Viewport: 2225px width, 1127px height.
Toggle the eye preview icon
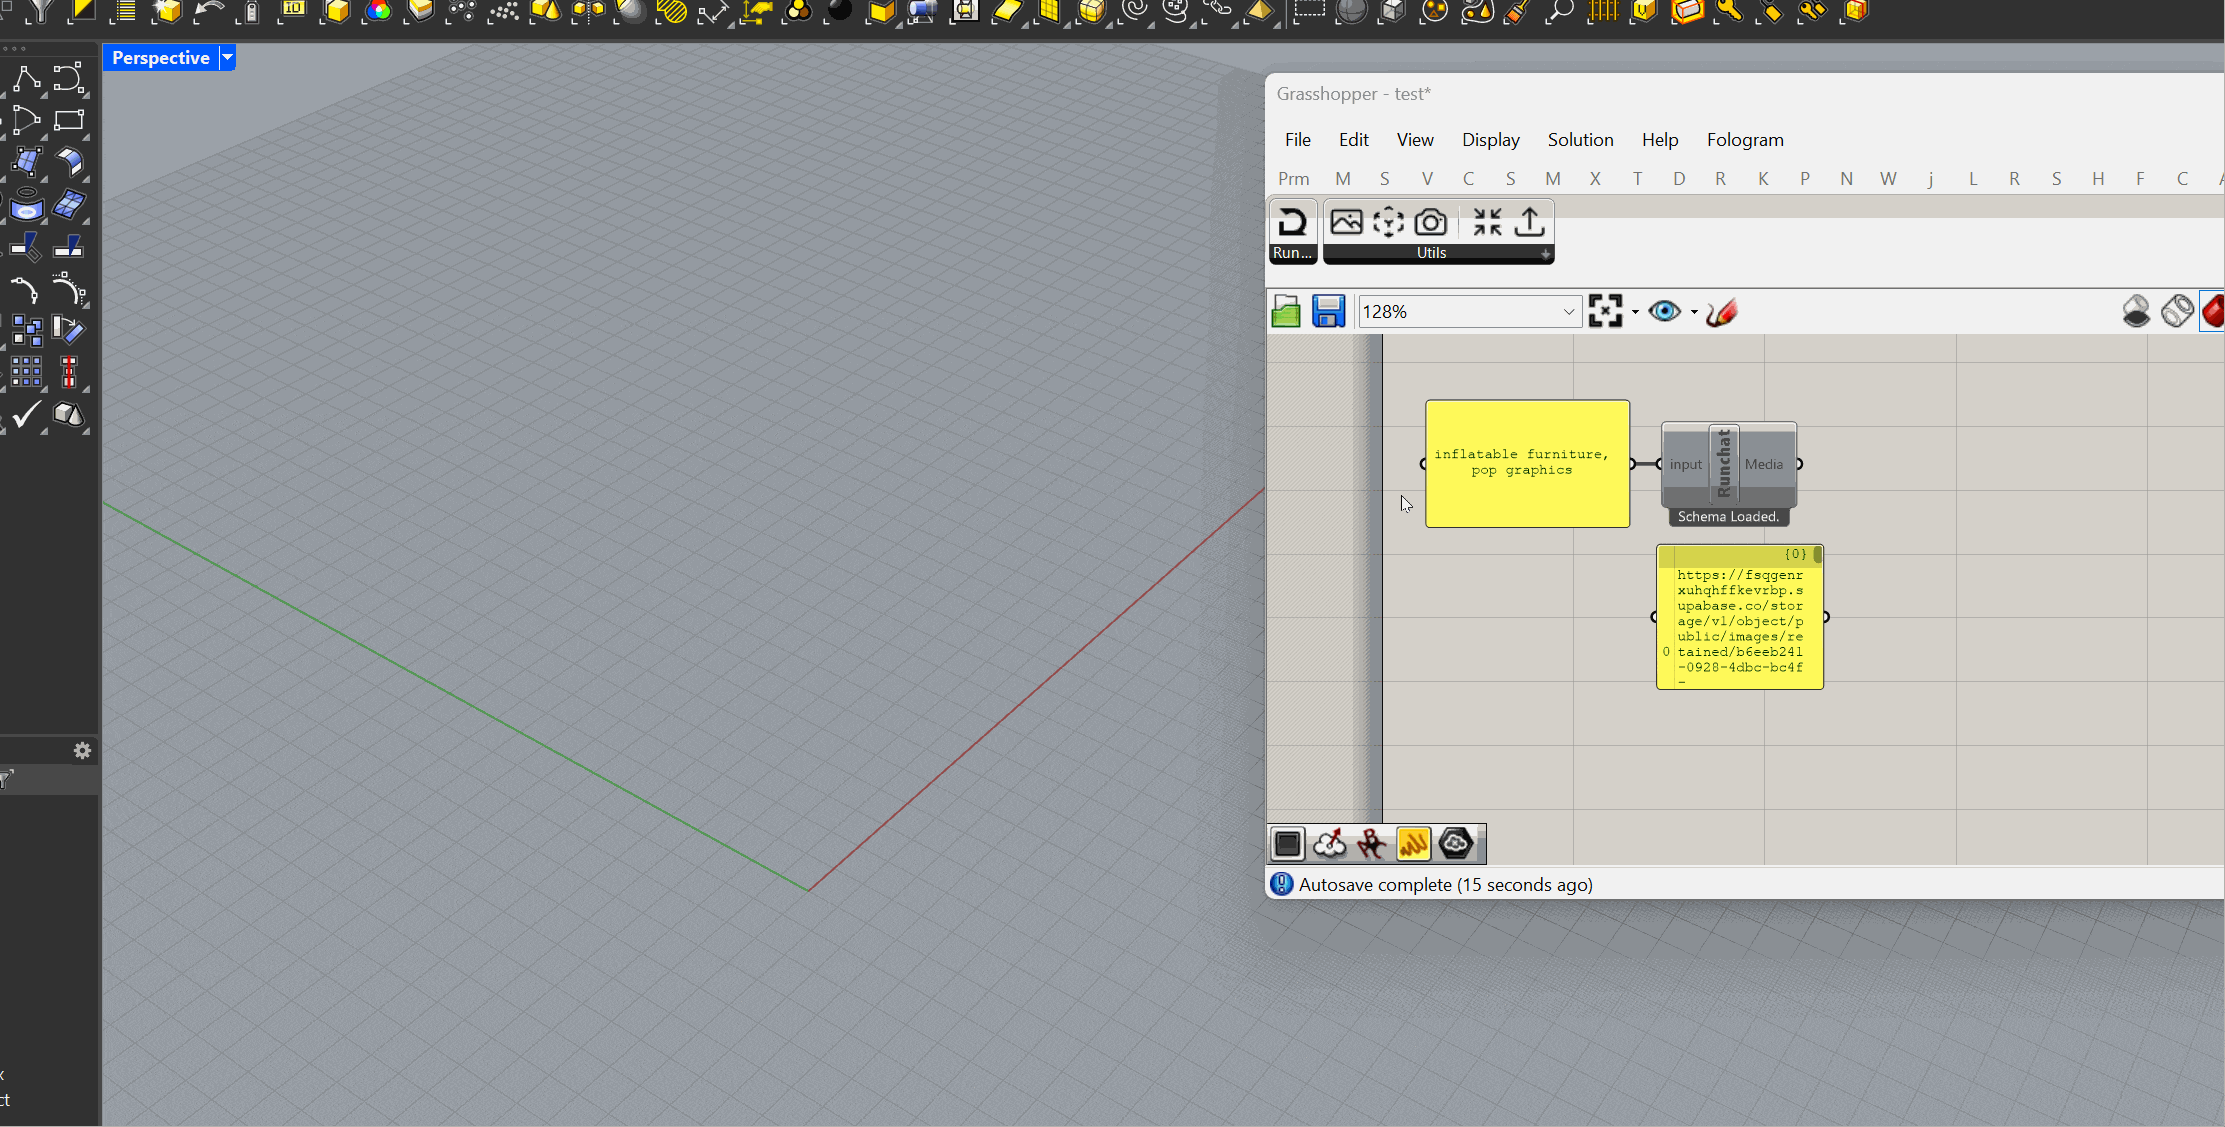1665,312
